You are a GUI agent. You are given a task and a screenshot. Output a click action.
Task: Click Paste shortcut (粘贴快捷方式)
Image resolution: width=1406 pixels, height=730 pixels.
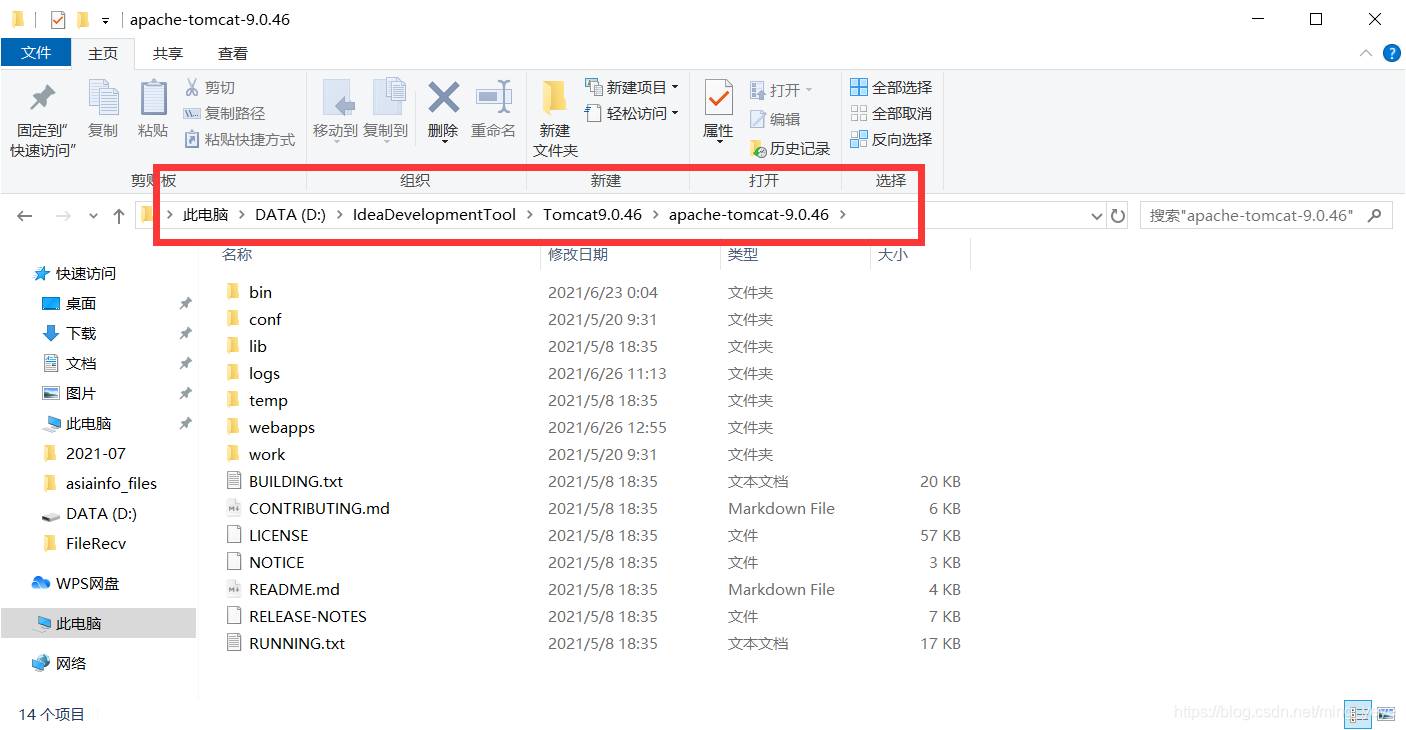[x=240, y=140]
